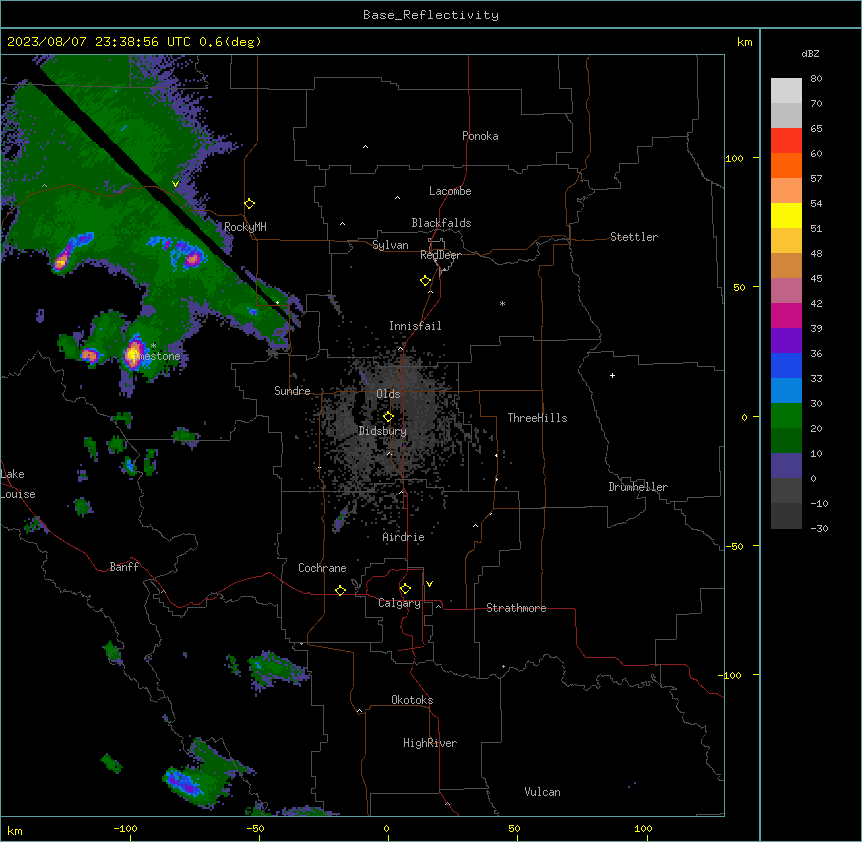This screenshot has width=862, height=842.
Task: Click the Didsbury label
Action: [x=383, y=431]
